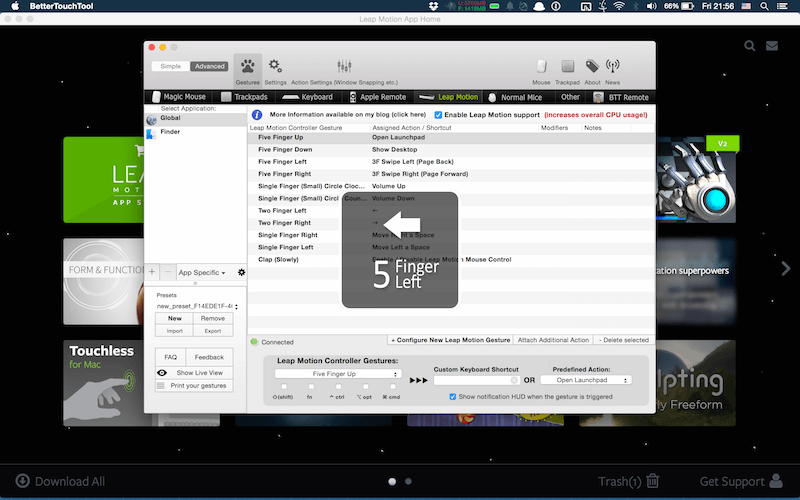Add application with plus button
This screenshot has width=800, height=500.
(x=152, y=272)
